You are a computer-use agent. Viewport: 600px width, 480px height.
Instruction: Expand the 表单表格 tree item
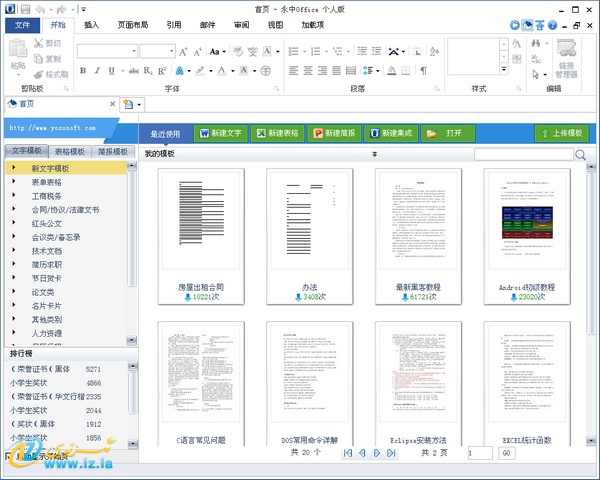coord(14,181)
